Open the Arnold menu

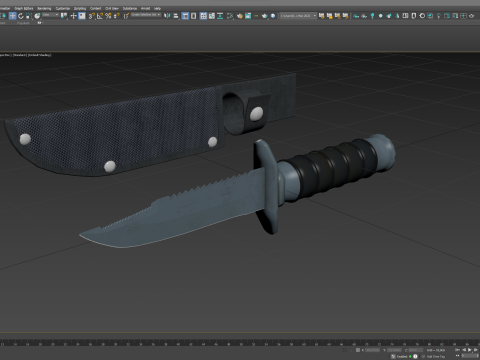click(145, 8)
